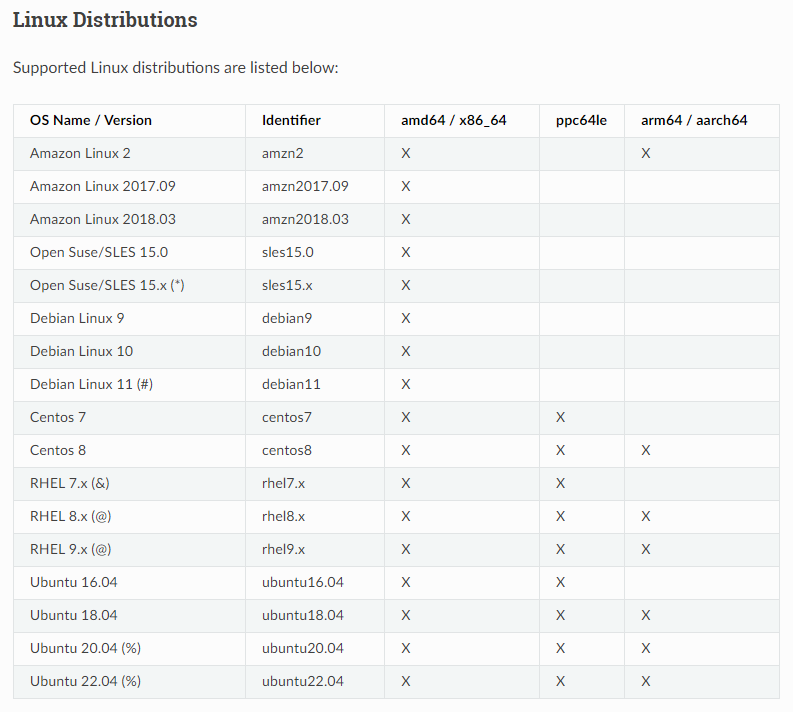Click the arm64 X mark in Centos 8 row
Screen dimensions: 793x712
pyautogui.click(x=646, y=450)
